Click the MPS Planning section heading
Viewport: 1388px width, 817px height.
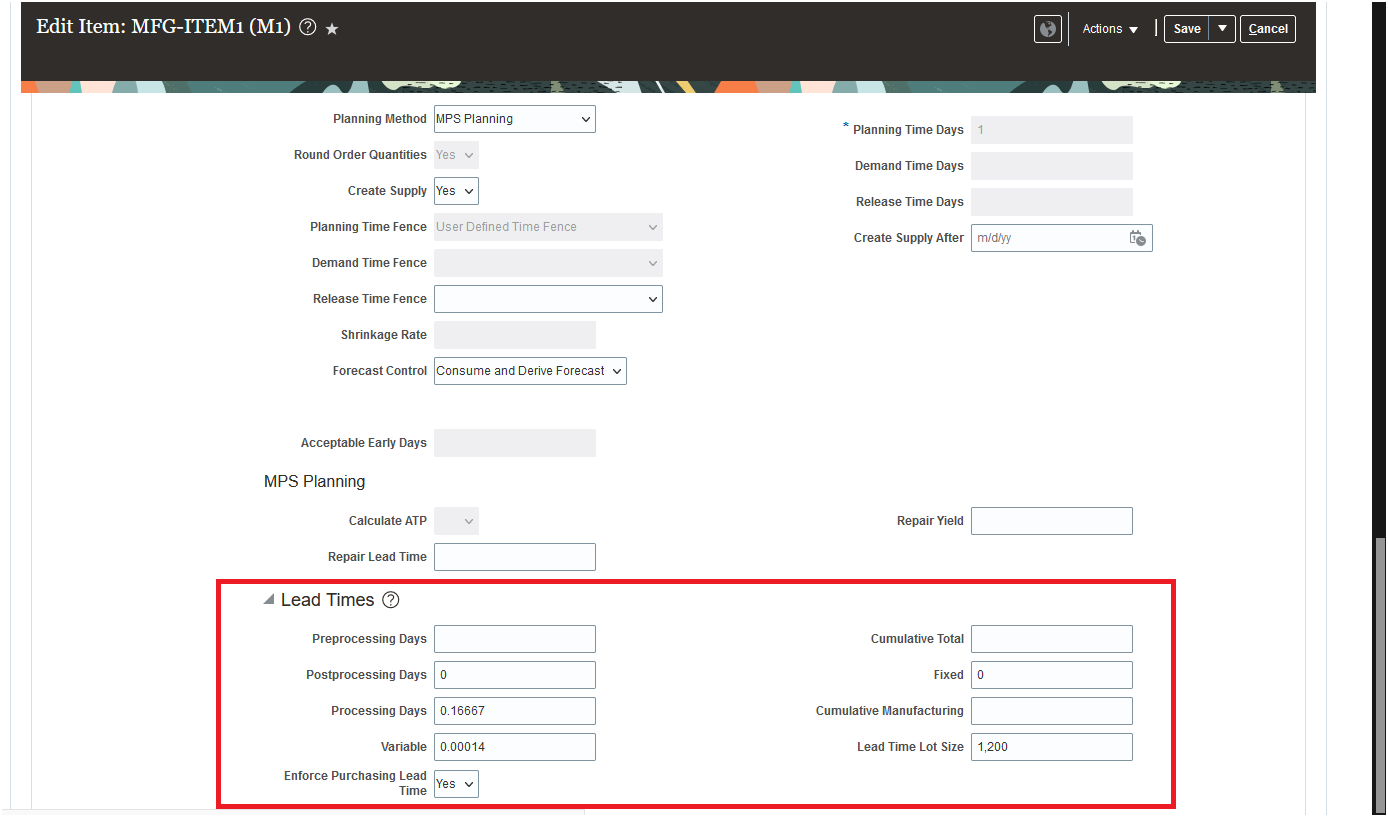314,482
